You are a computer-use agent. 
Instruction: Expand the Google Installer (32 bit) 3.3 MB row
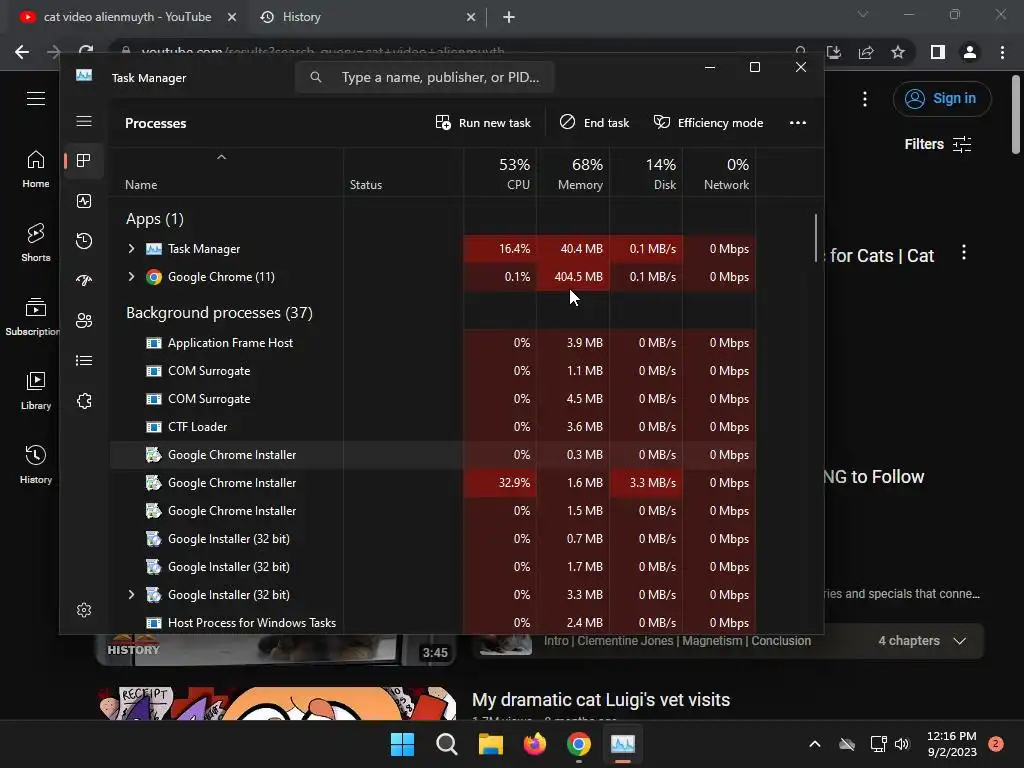point(131,595)
